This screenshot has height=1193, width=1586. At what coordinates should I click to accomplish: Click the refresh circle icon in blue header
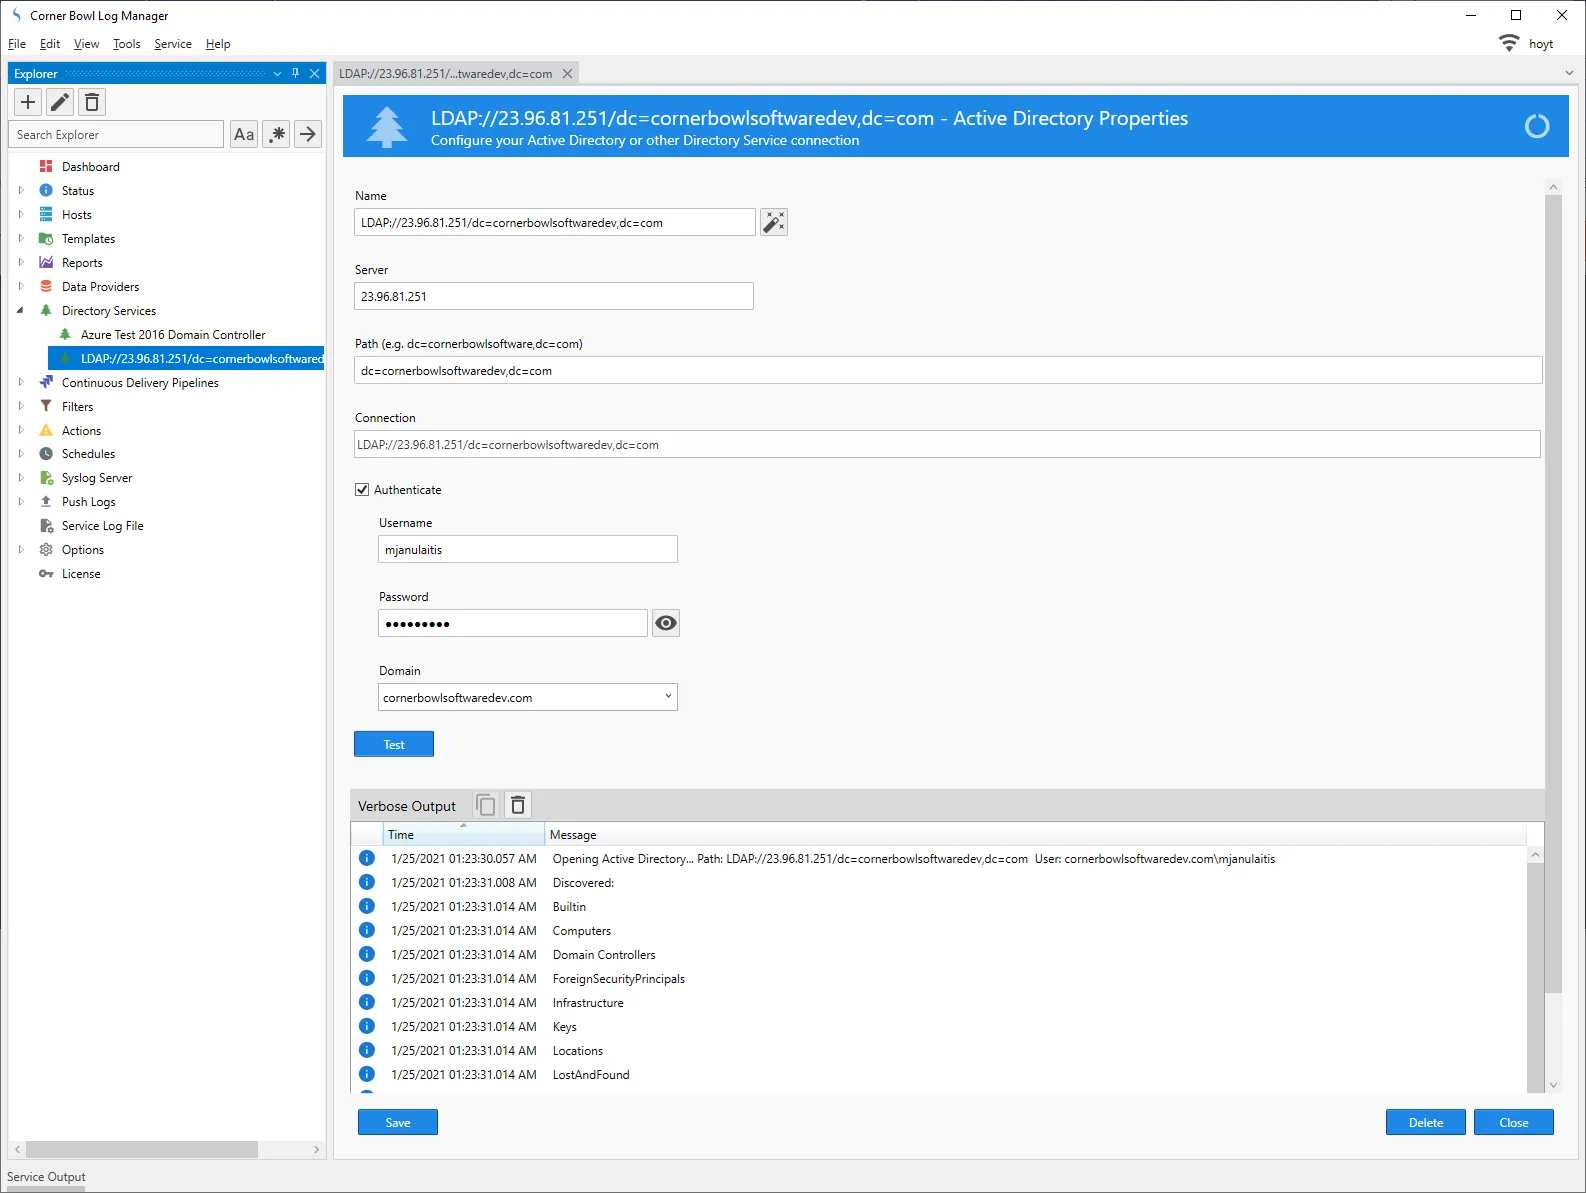(1536, 126)
